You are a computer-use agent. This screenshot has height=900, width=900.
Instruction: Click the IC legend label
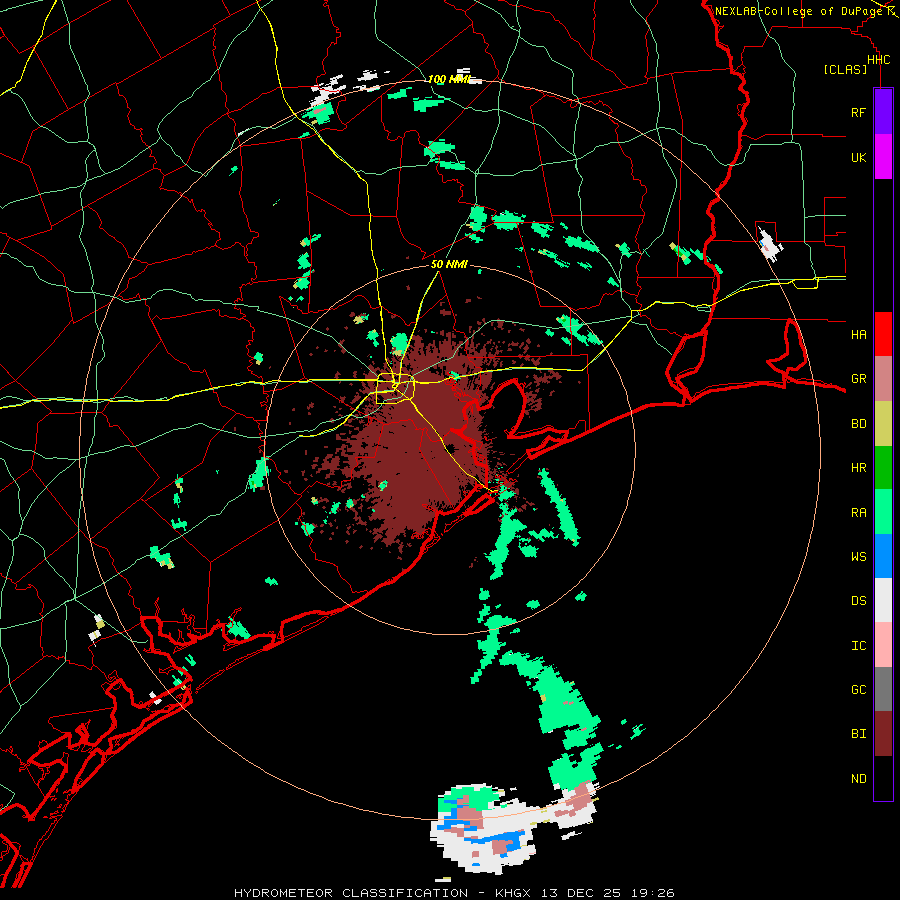[858, 646]
